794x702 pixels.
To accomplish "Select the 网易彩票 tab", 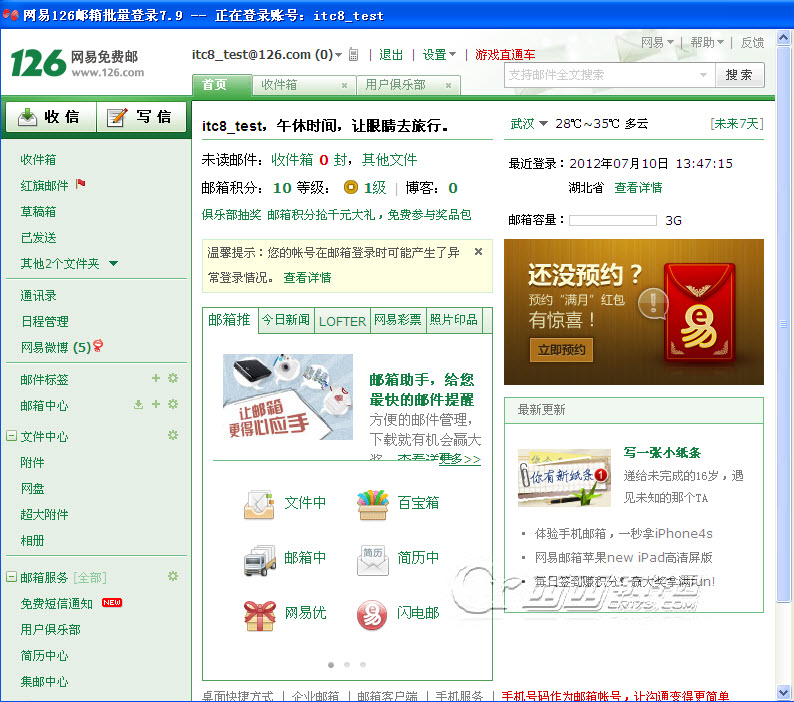I will tap(398, 320).
